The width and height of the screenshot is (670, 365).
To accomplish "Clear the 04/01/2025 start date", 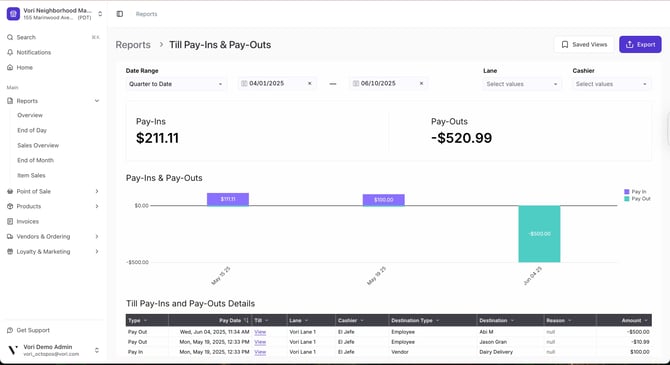I will click(310, 83).
